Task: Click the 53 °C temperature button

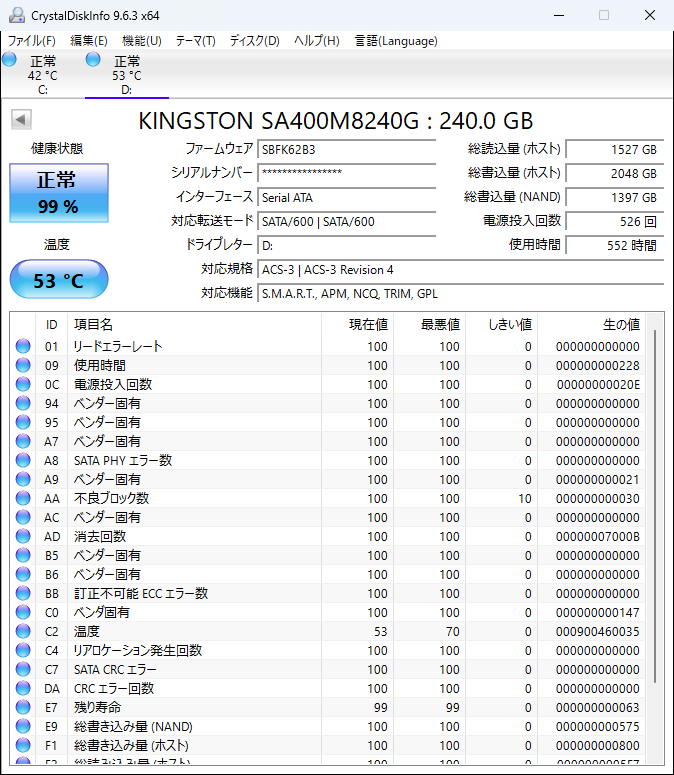Action: click(x=59, y=279)
